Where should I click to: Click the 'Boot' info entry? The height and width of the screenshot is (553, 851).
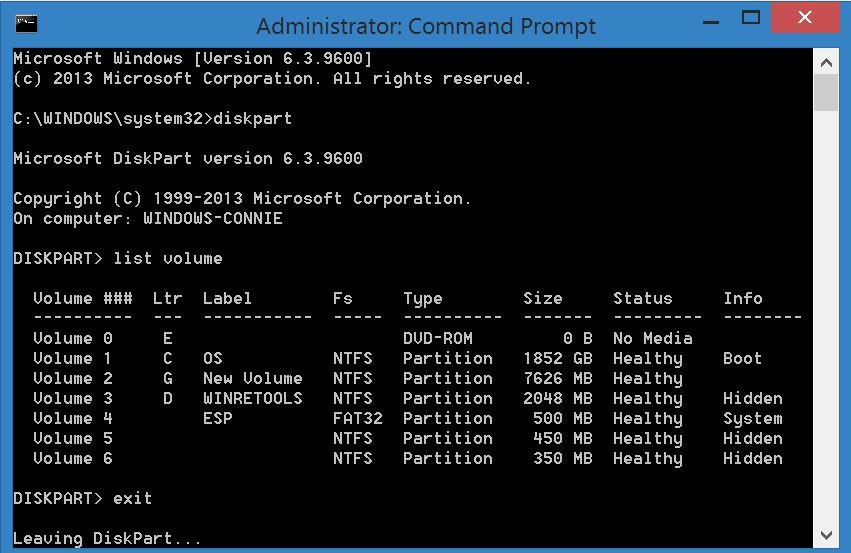coord(742,359)
